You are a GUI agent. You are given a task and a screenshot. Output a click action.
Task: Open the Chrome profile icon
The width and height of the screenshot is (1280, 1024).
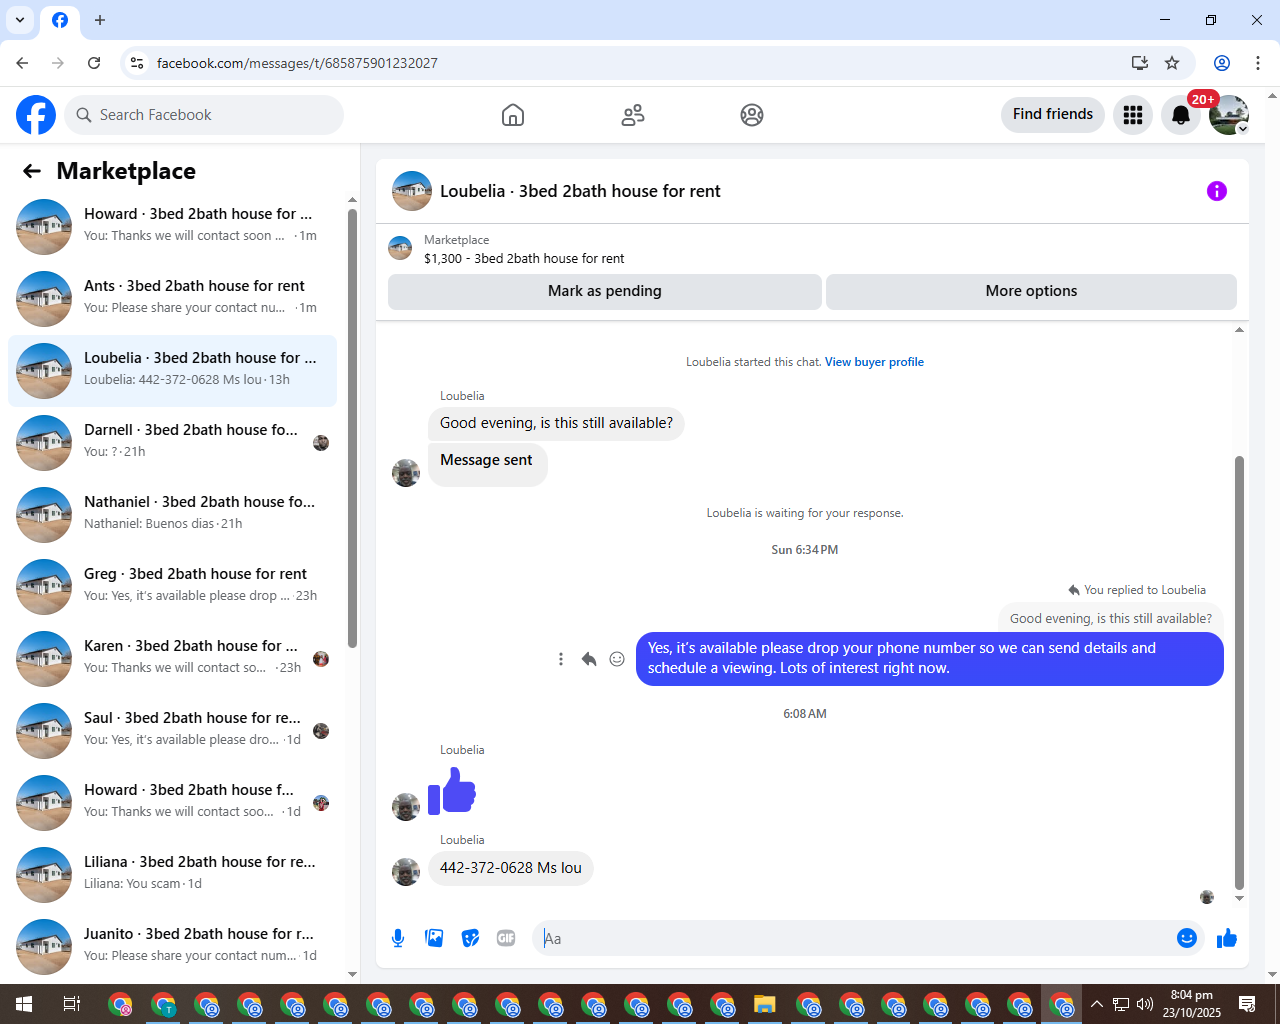click(1222, 63)
